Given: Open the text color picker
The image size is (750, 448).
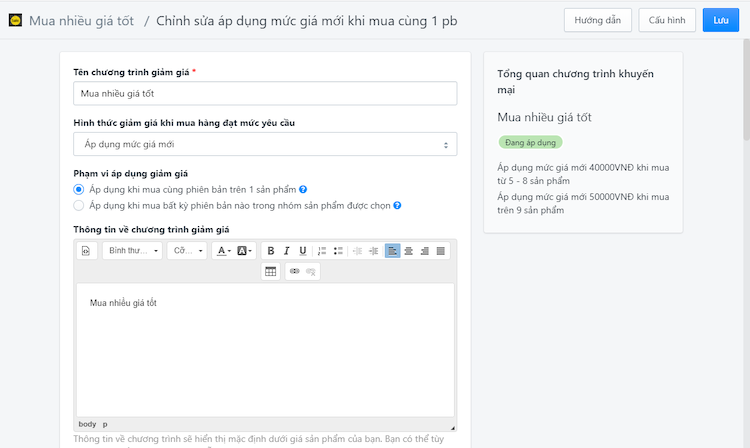Looking at the screenshot, I should [x=224, y=251].
